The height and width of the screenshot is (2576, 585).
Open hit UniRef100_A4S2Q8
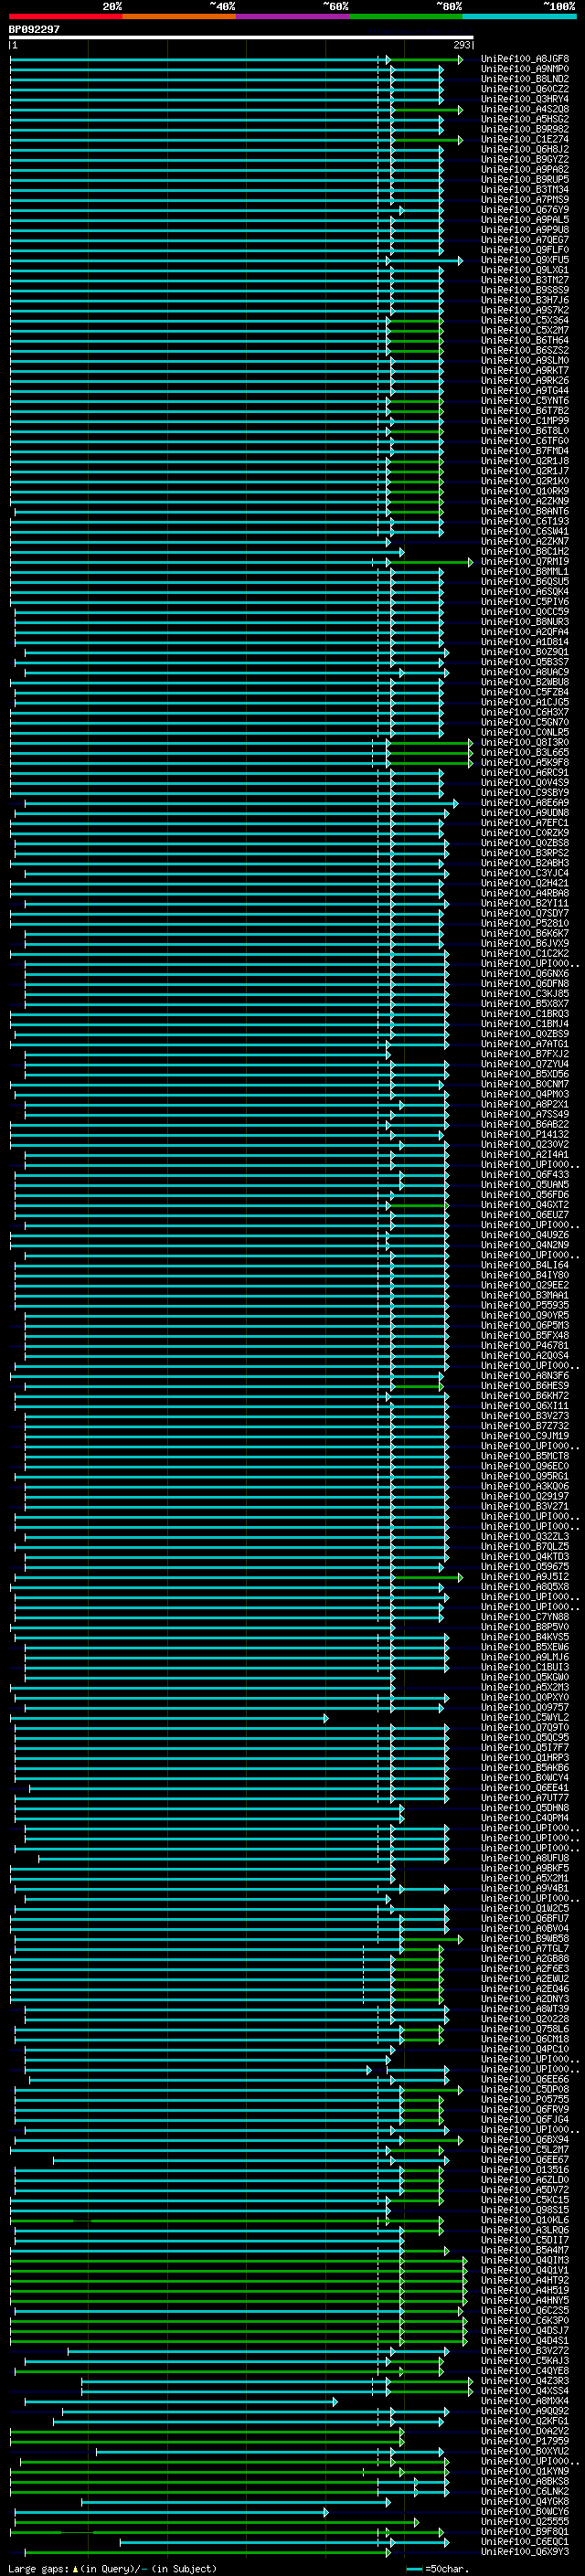tap(525, 109)
